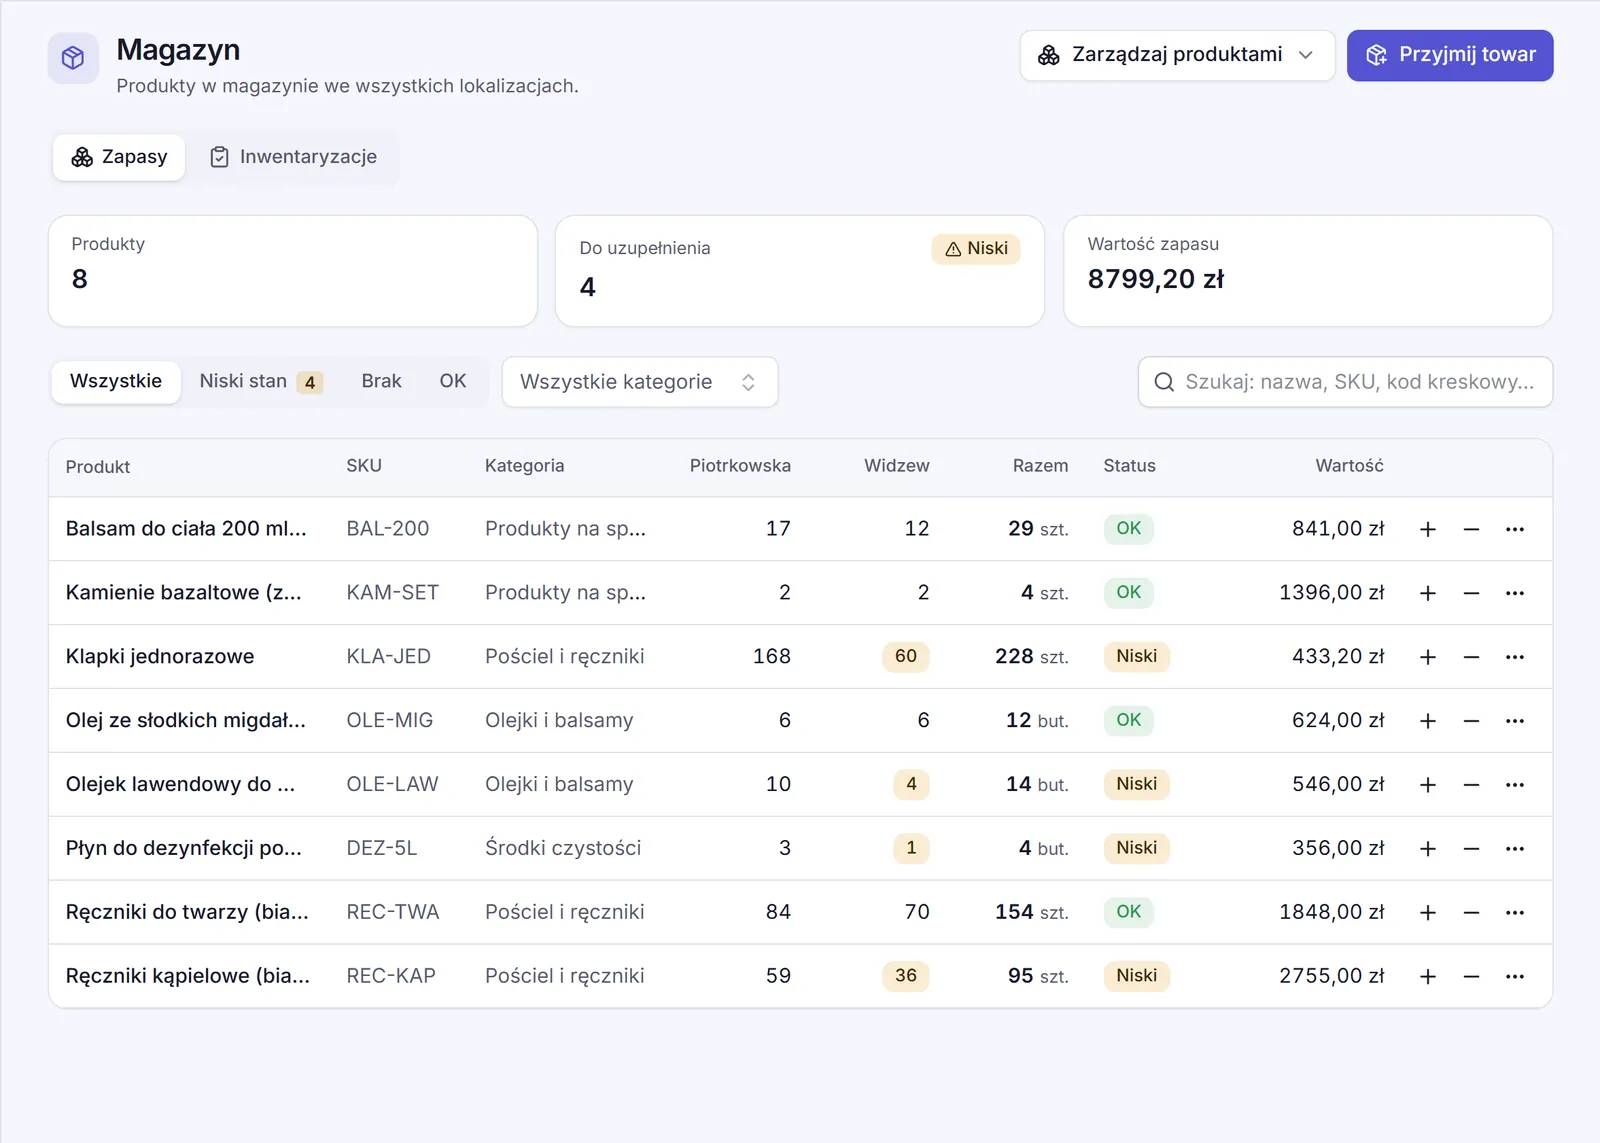
Task: Click OK status badge for Kamienie bazaltowe
Action: pos(1128,592)
